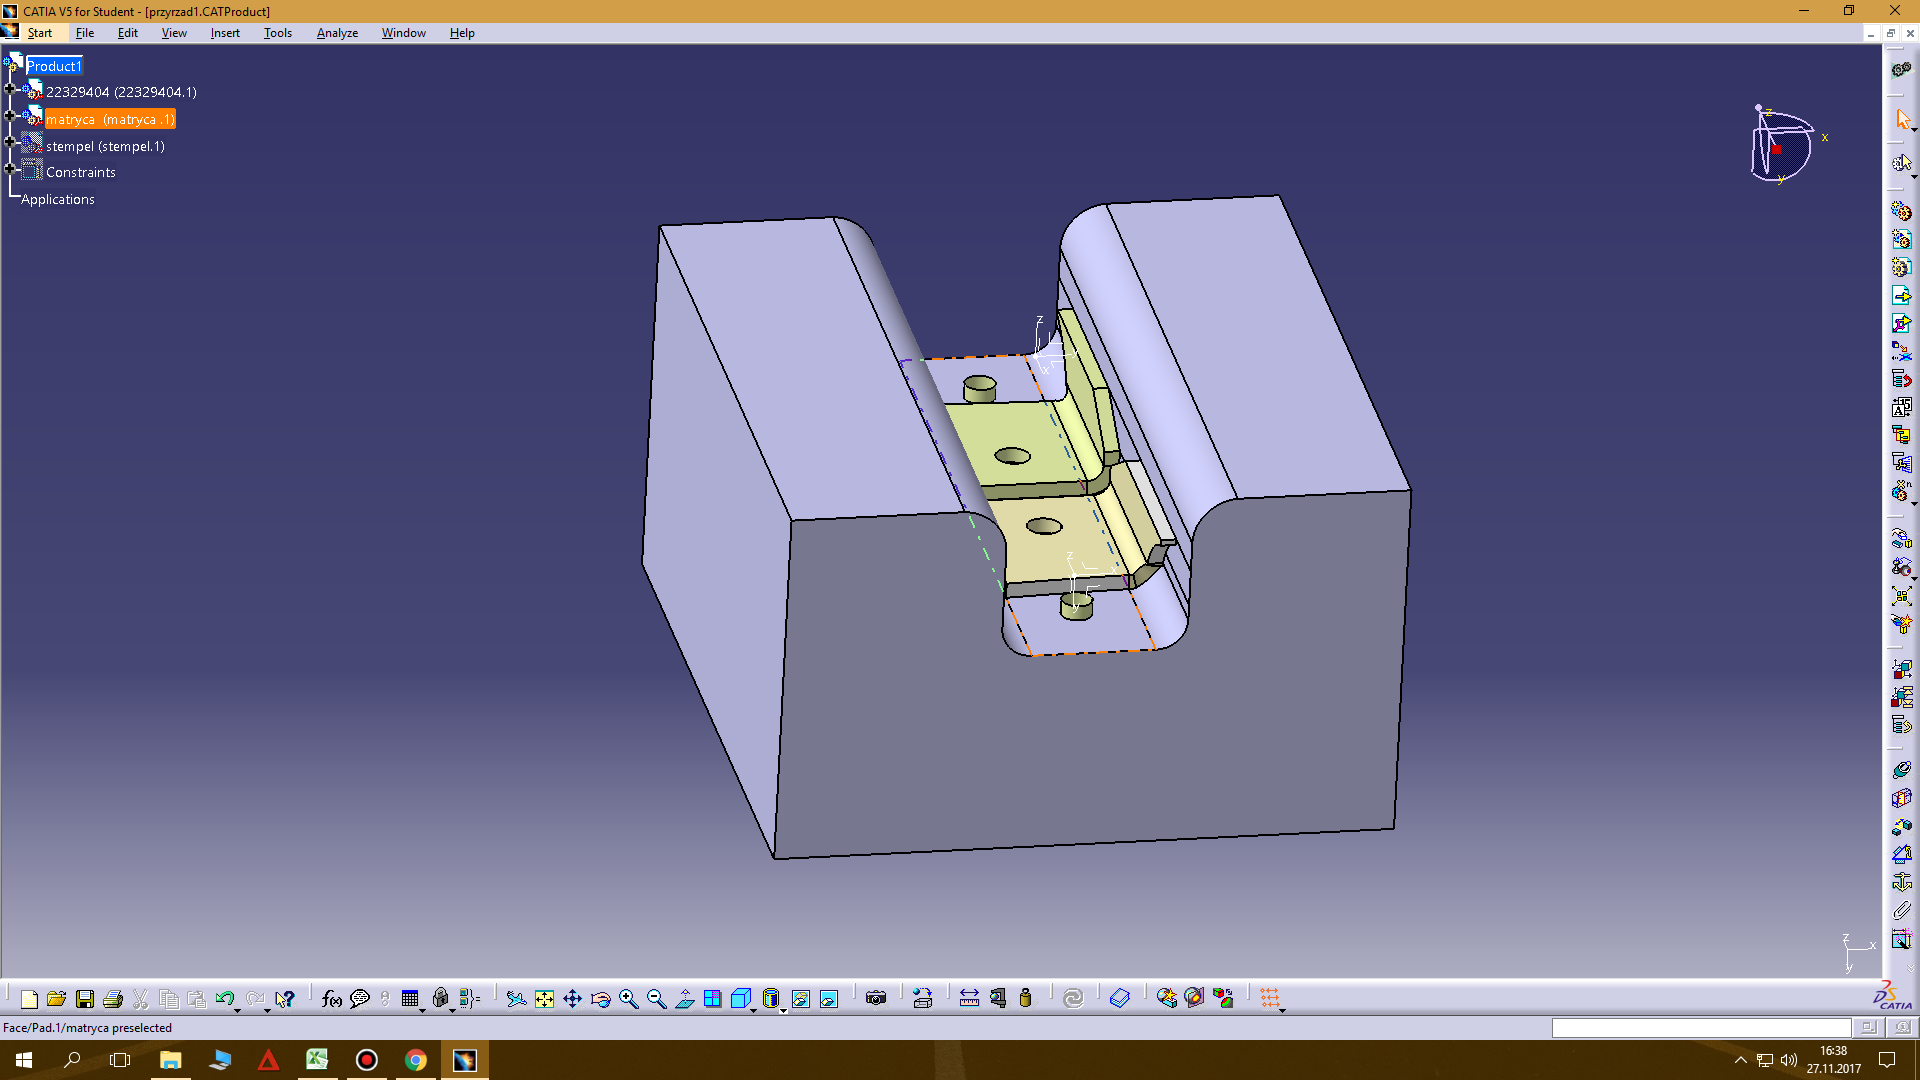The image size is (1920, 1080).
Task: Click the Capture camera icon
Action: coord(876,999)
